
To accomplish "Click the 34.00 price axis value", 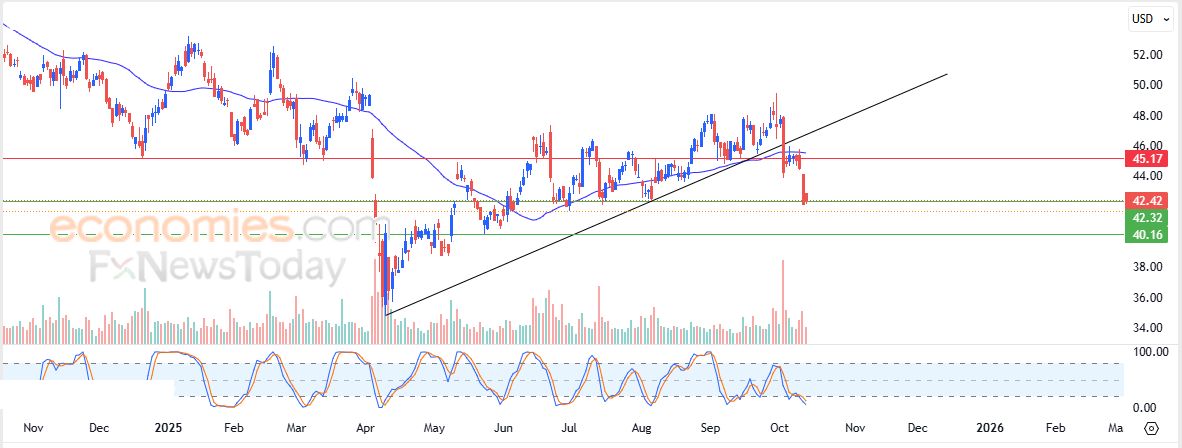I will click(x=1146, y=328).
